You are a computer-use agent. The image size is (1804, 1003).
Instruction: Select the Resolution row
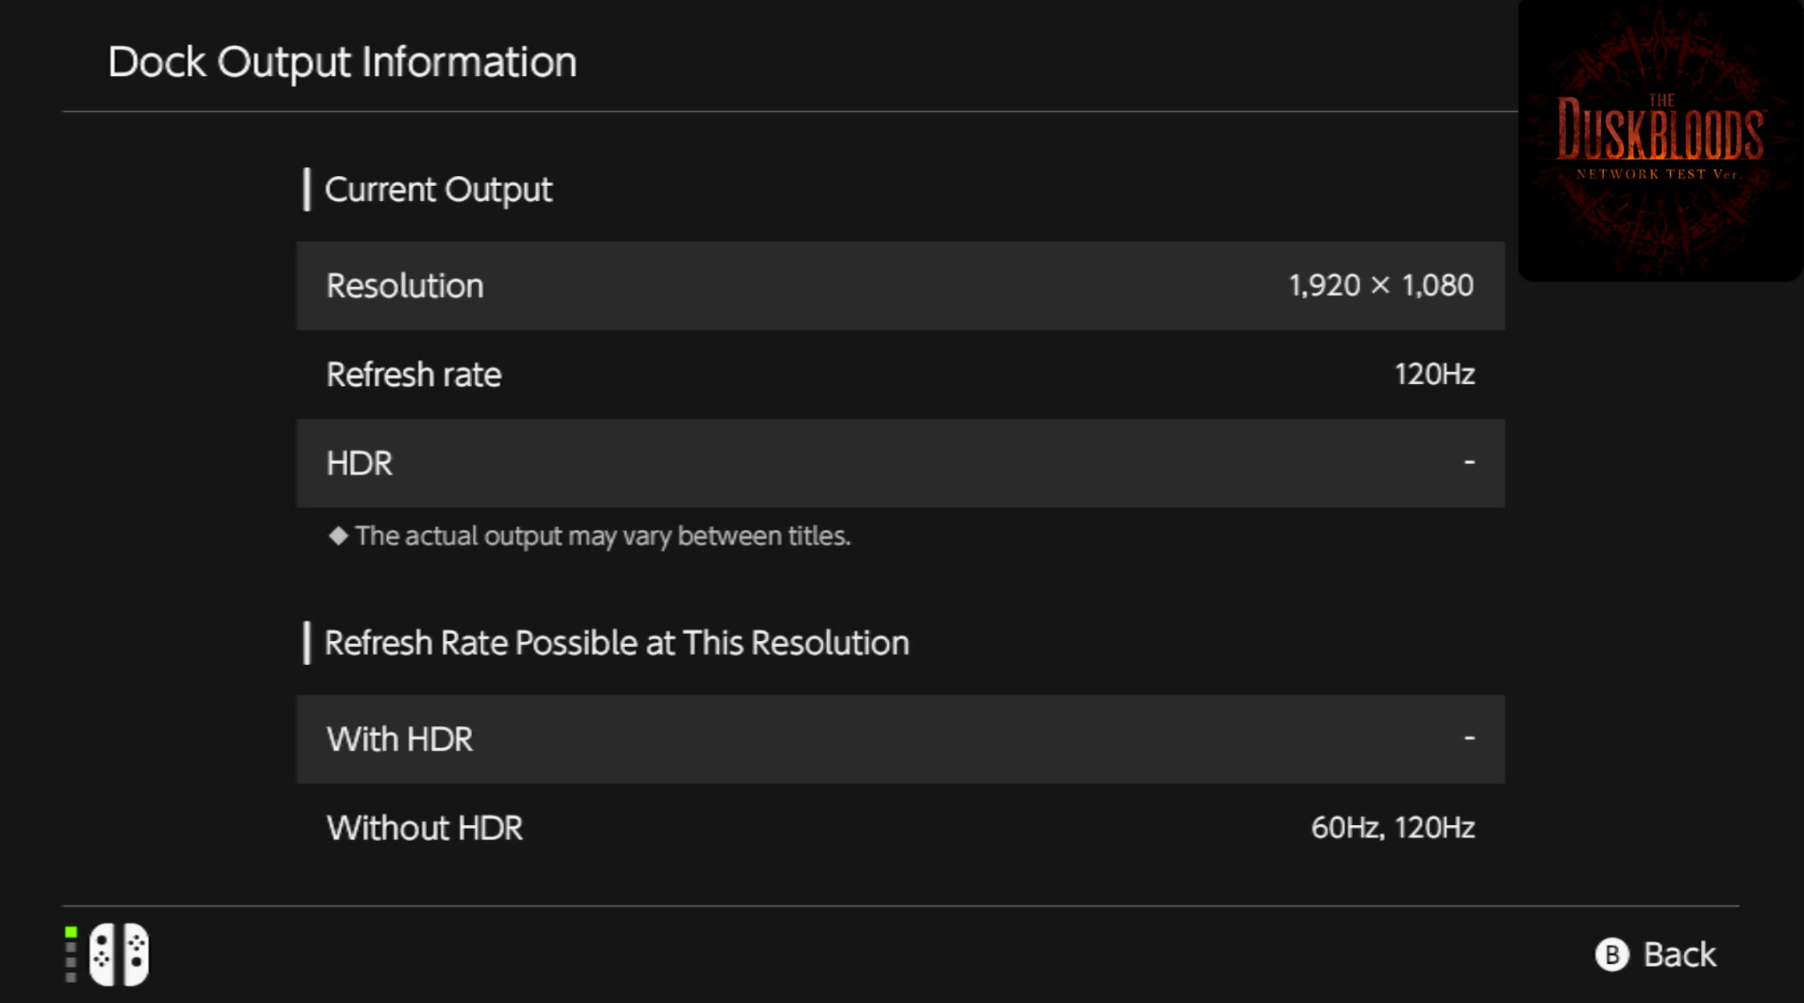[900, 286]
